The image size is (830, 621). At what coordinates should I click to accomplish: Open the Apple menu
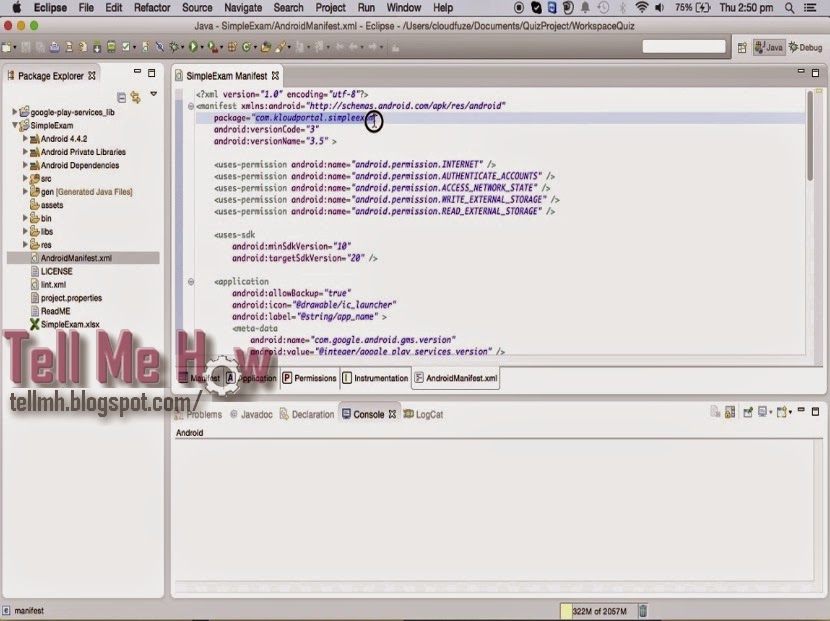click(16, 7)
